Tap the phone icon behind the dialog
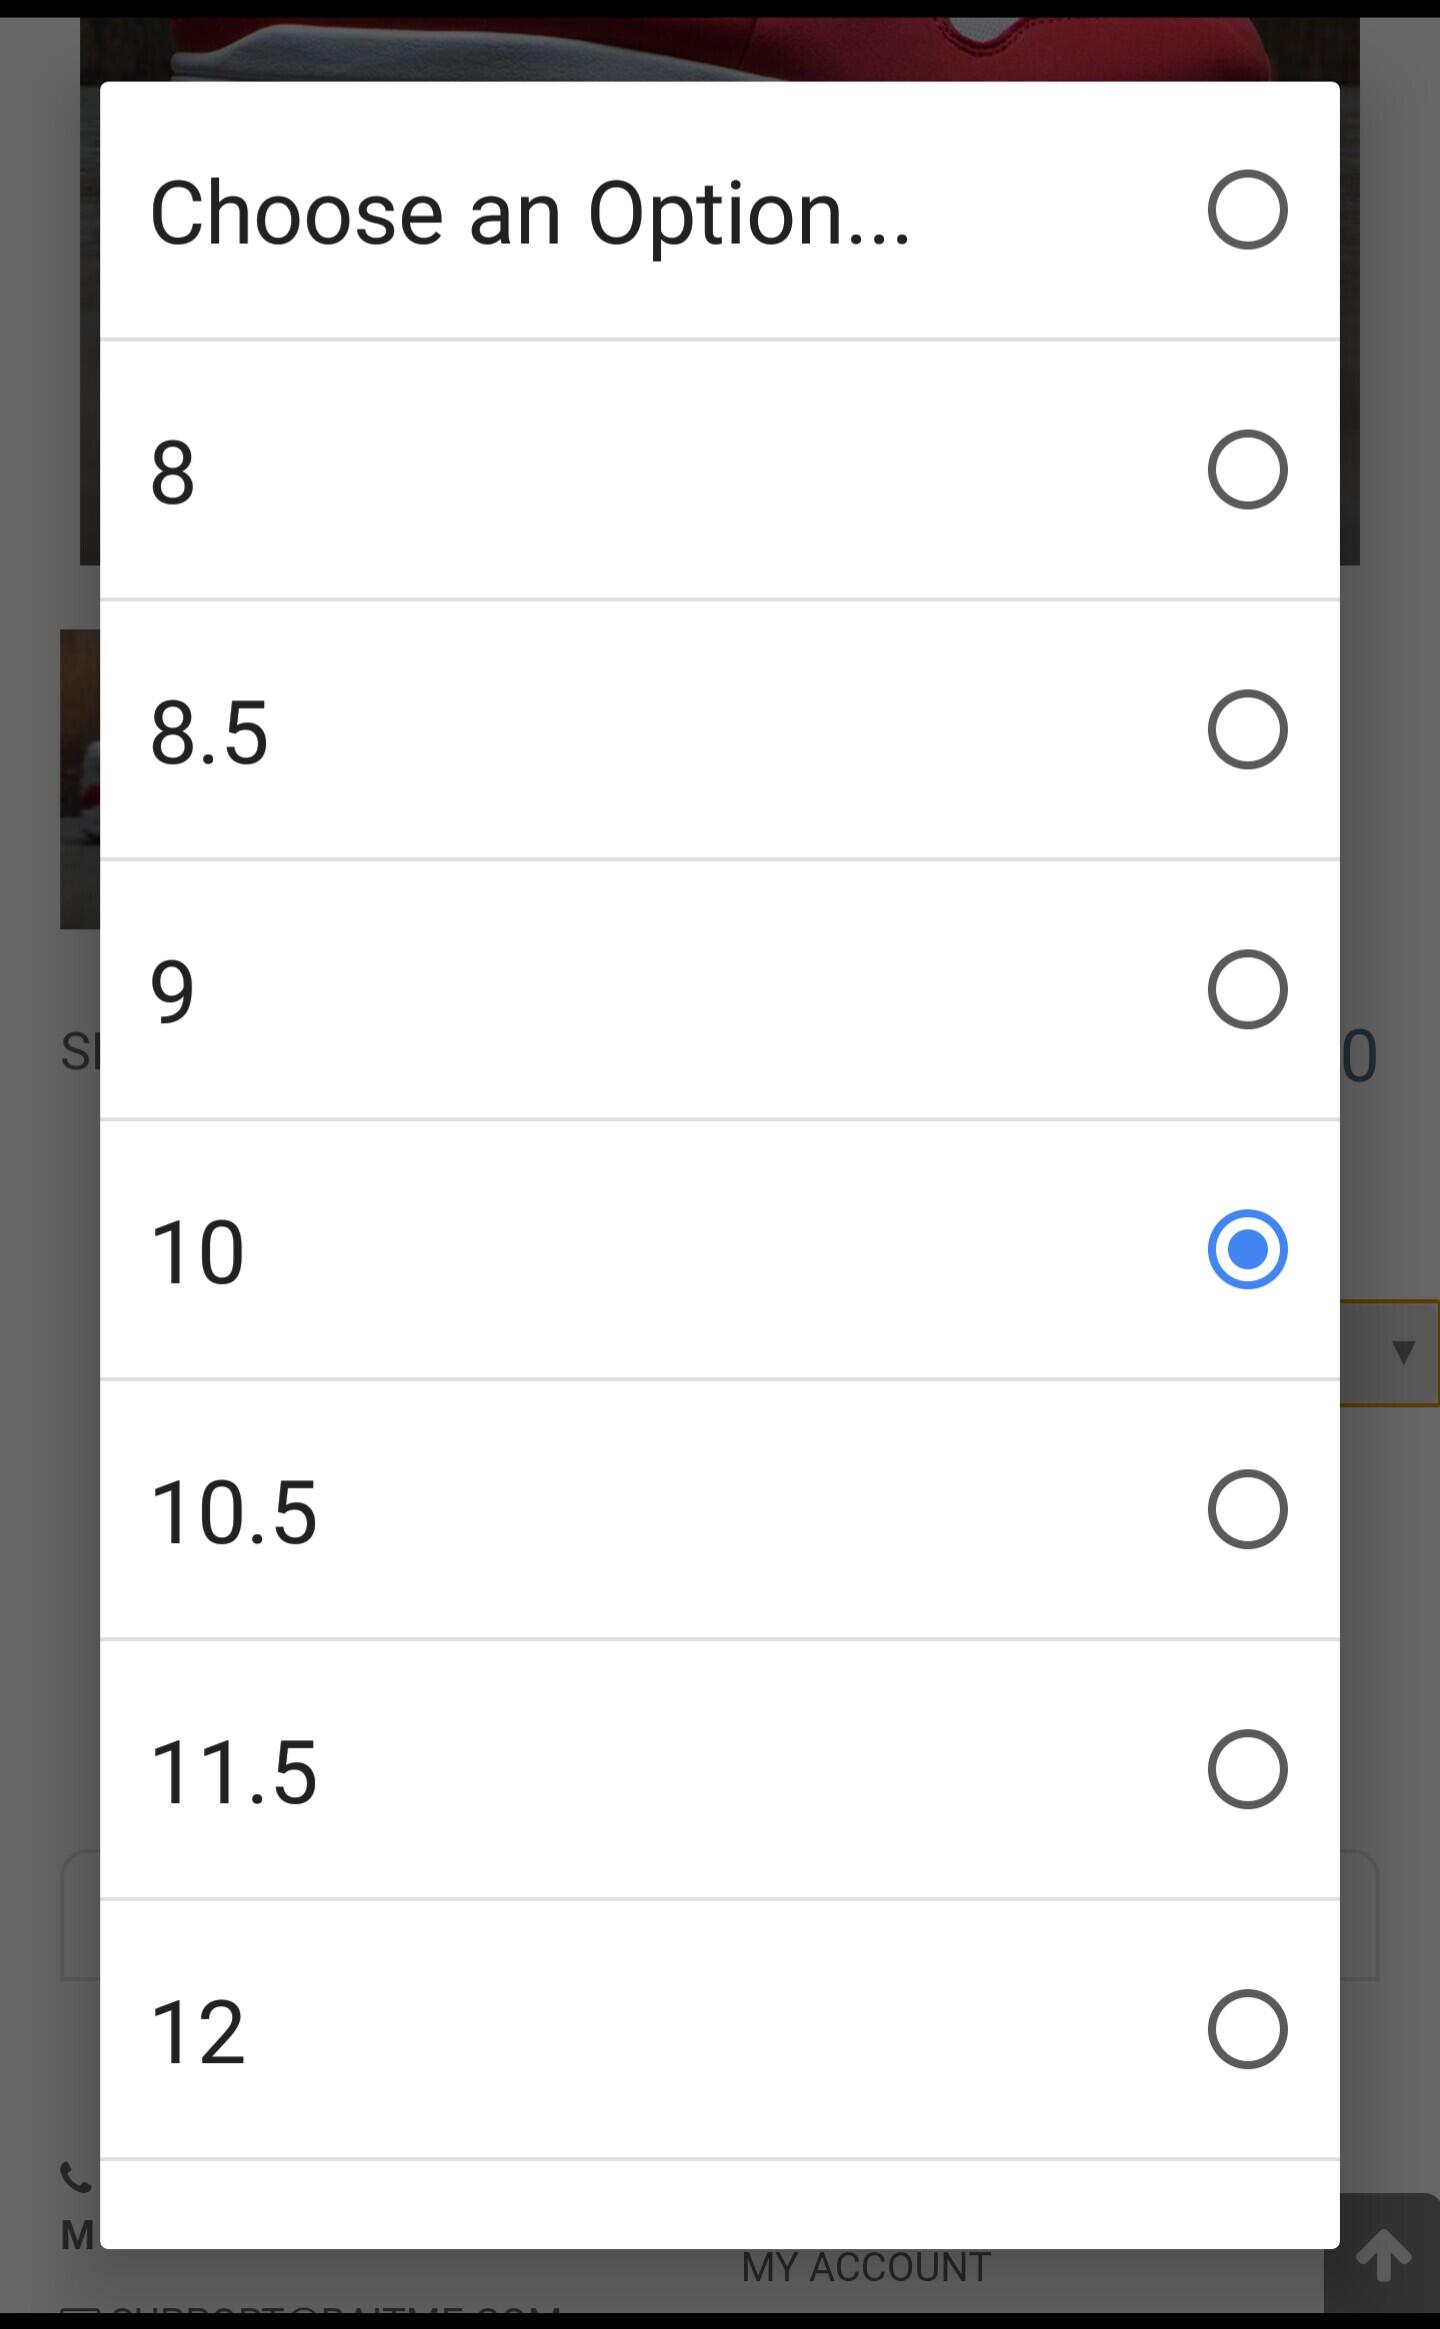 point(76,2176)
